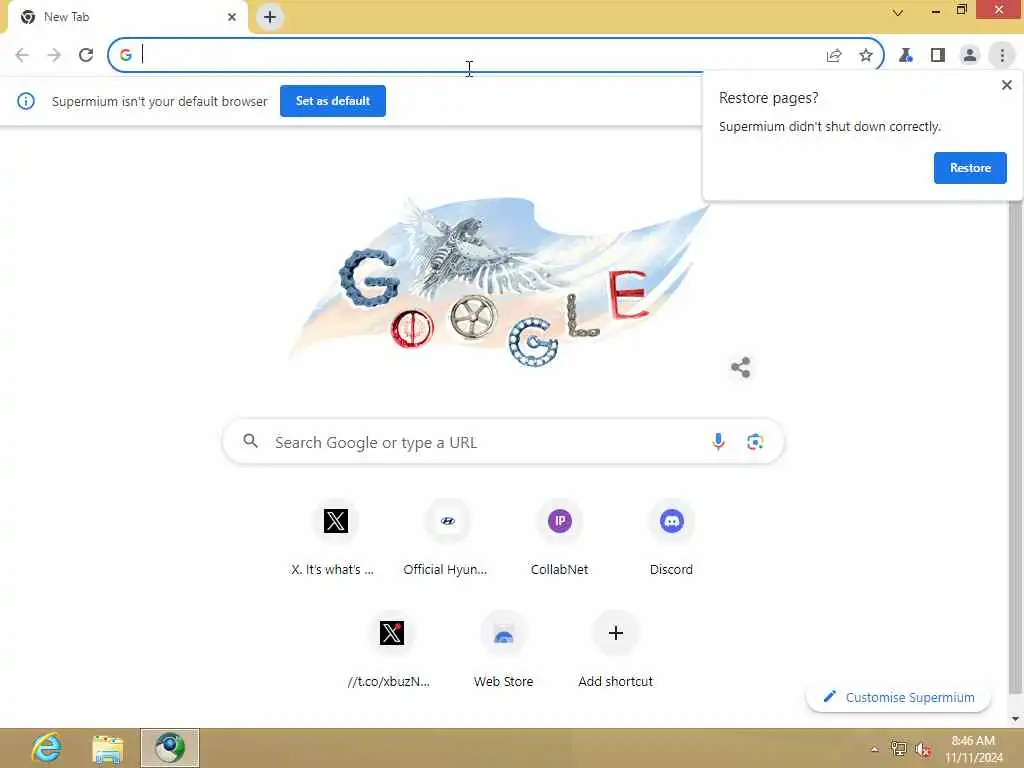The height and width of the screenshot is (768, 1024).
Task: Select the New Tab tab
Action: pyautogui.click(x=127, y=17)
